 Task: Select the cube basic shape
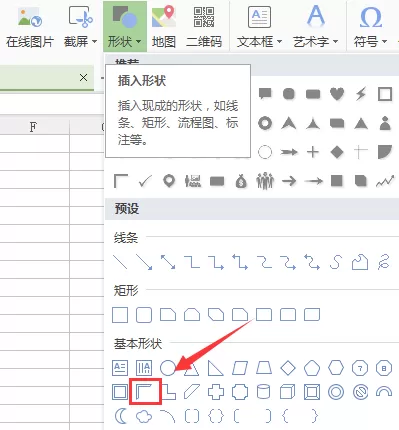[287, 392]
